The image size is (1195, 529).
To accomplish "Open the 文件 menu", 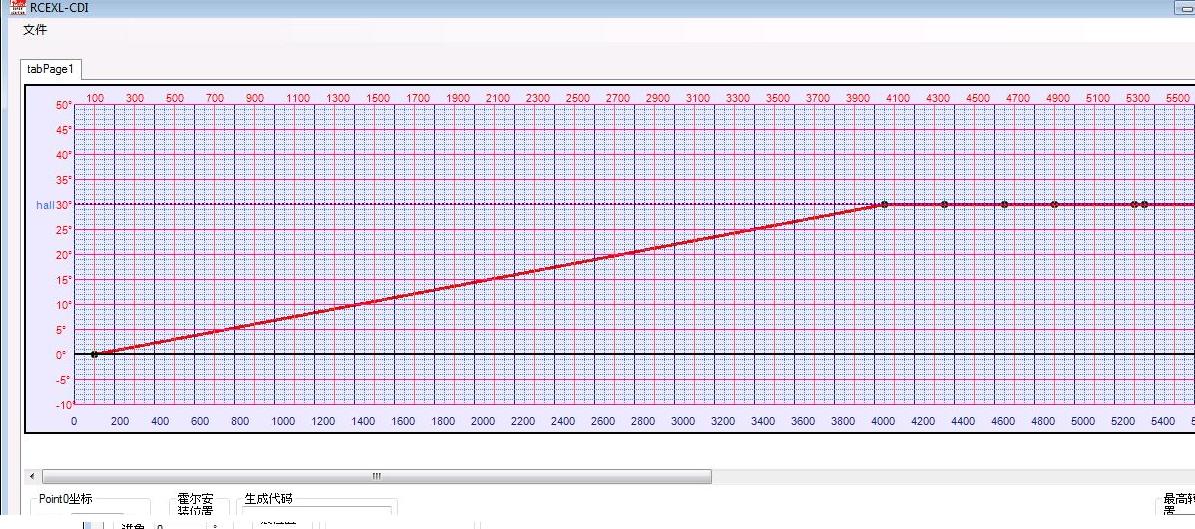I will (x=35, y=30).
